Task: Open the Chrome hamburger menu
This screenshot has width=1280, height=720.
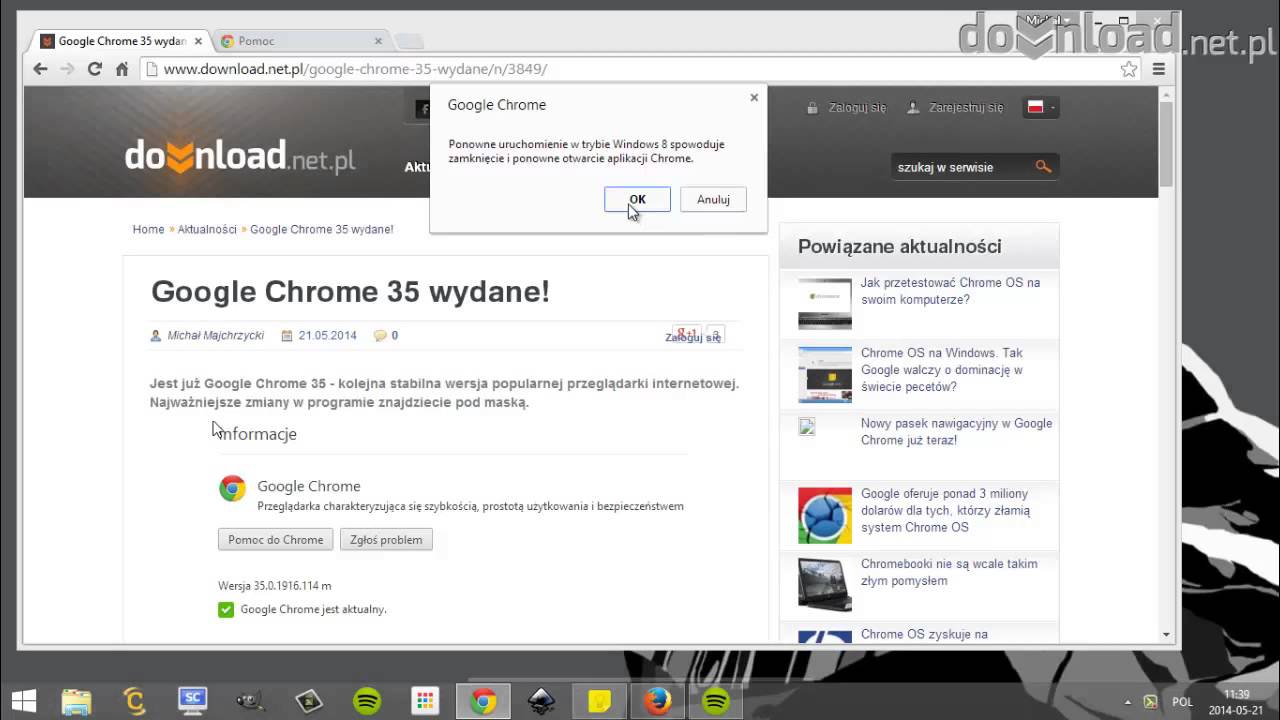Action: tap(1158, 69)
